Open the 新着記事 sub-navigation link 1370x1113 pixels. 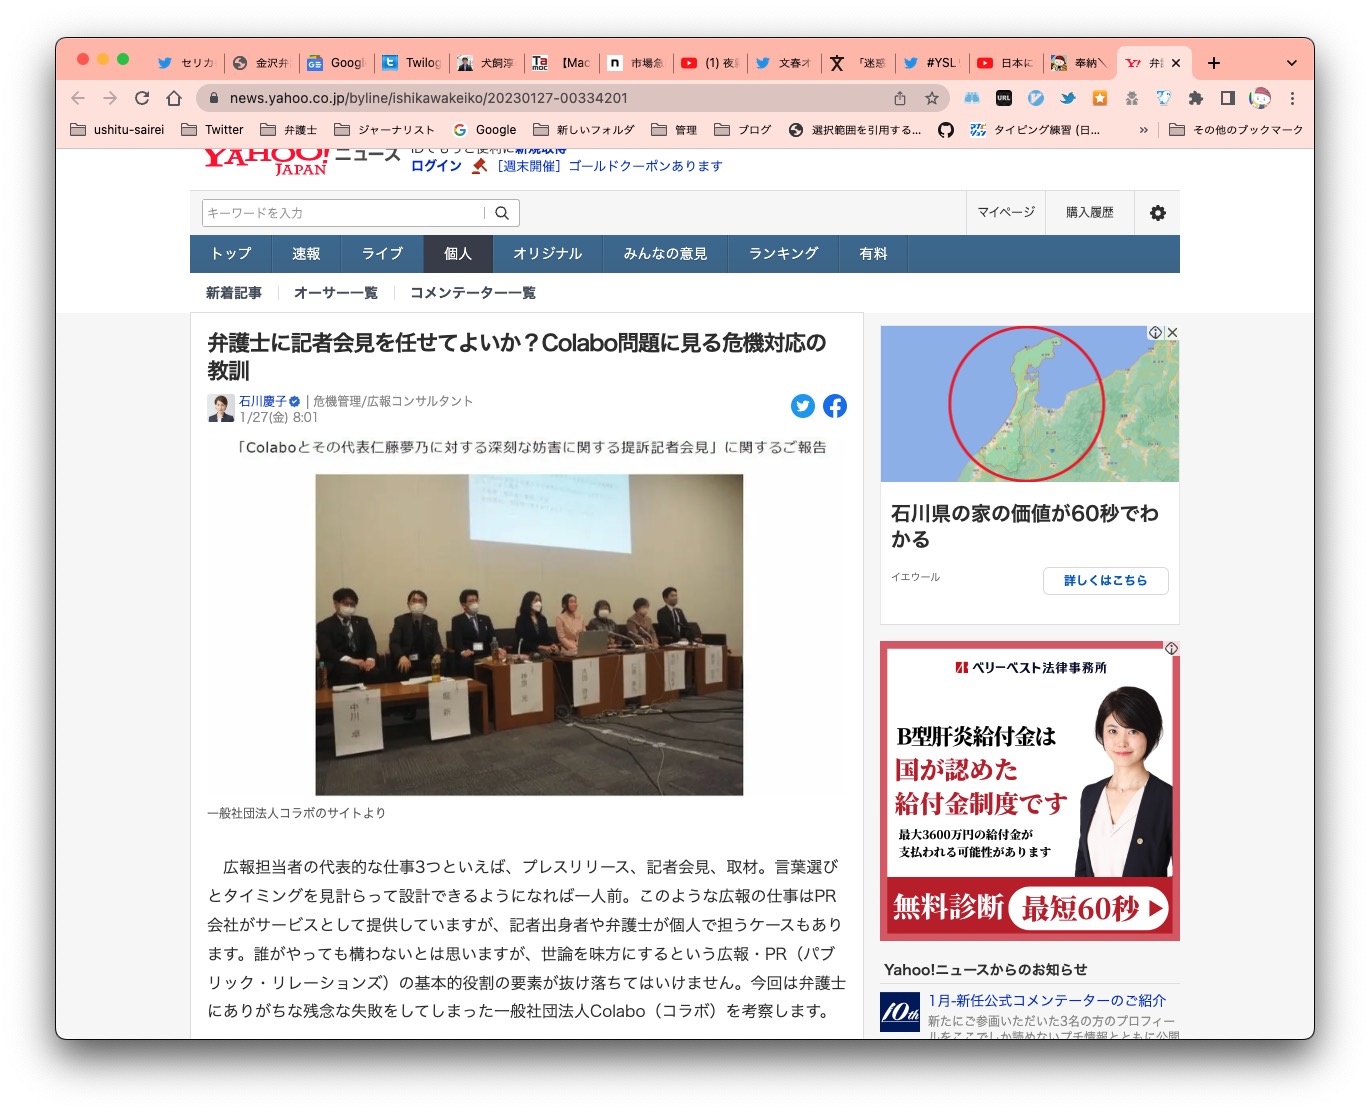pyautogui.click(x=234, y=293)
